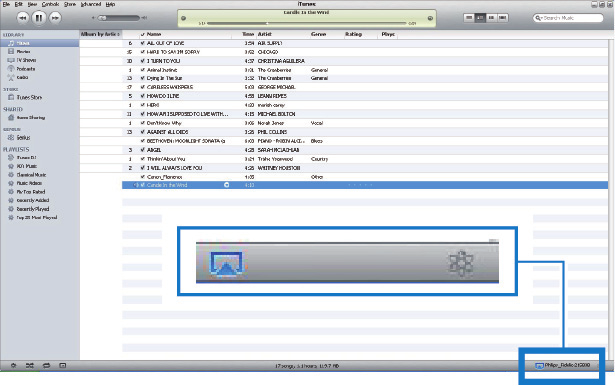Uncheck the Animal Instinct song
The width and height of the screenshot is (615, 386).
[x=143, y=70]
